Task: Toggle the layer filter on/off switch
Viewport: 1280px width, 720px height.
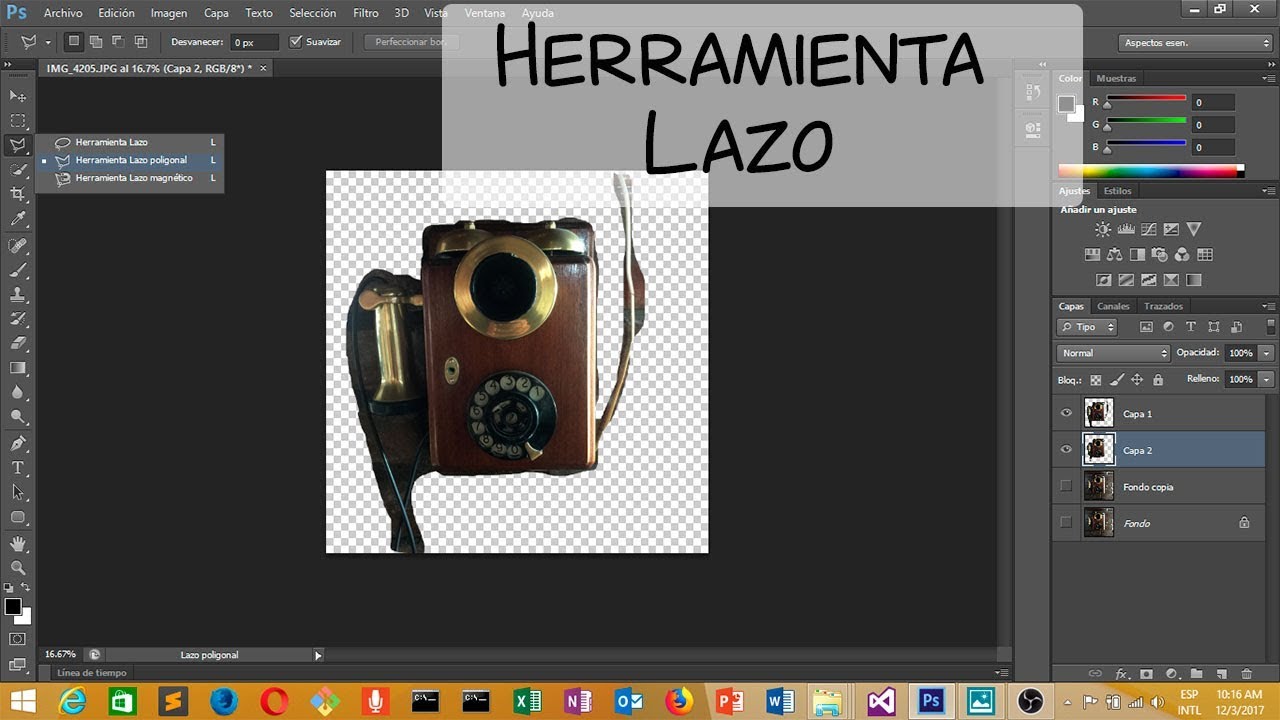Action: (x=1271, y=327)
